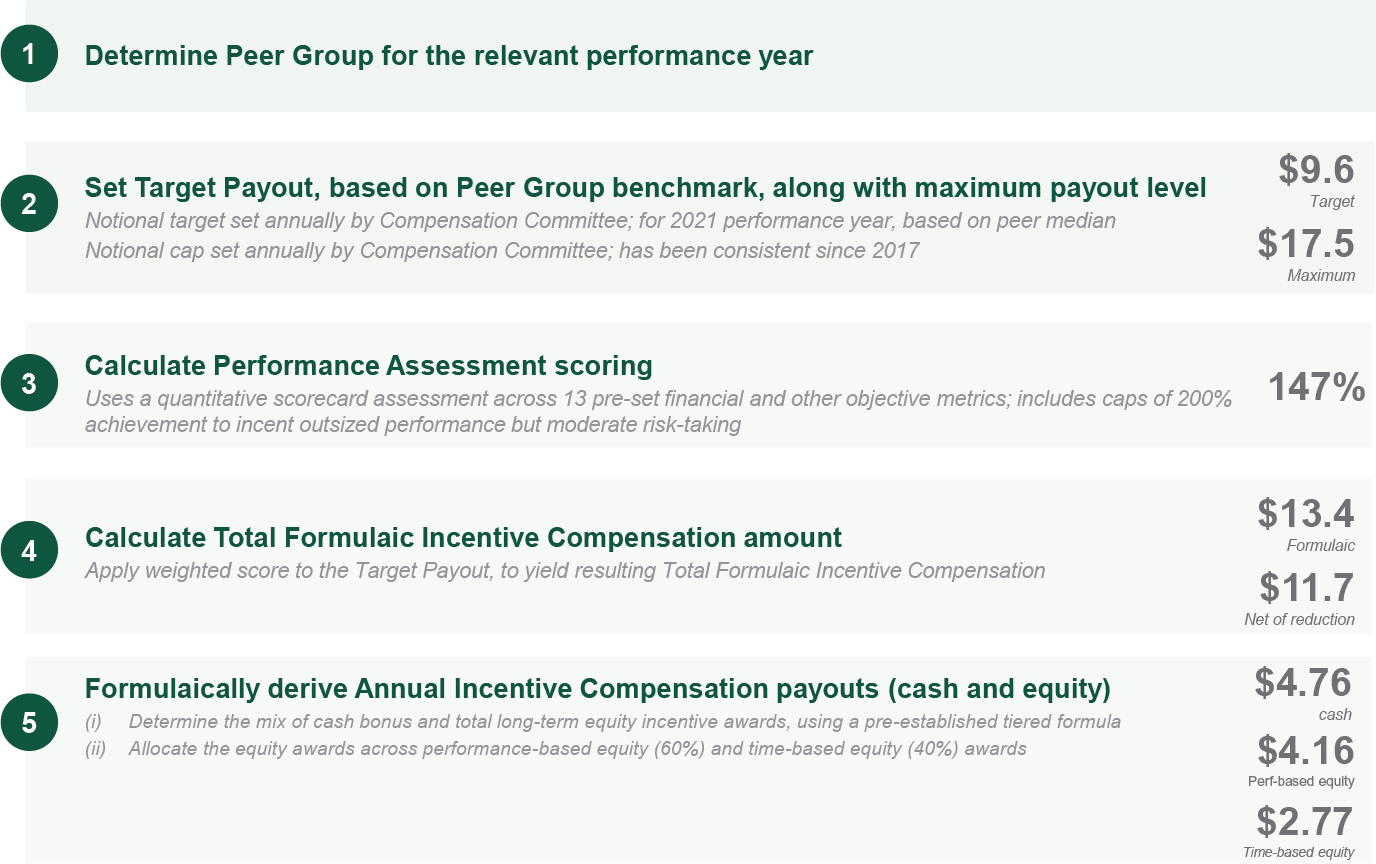Select the Determine Peer Group heading
Screen dimensions: 1376x864
pos(449,56)
